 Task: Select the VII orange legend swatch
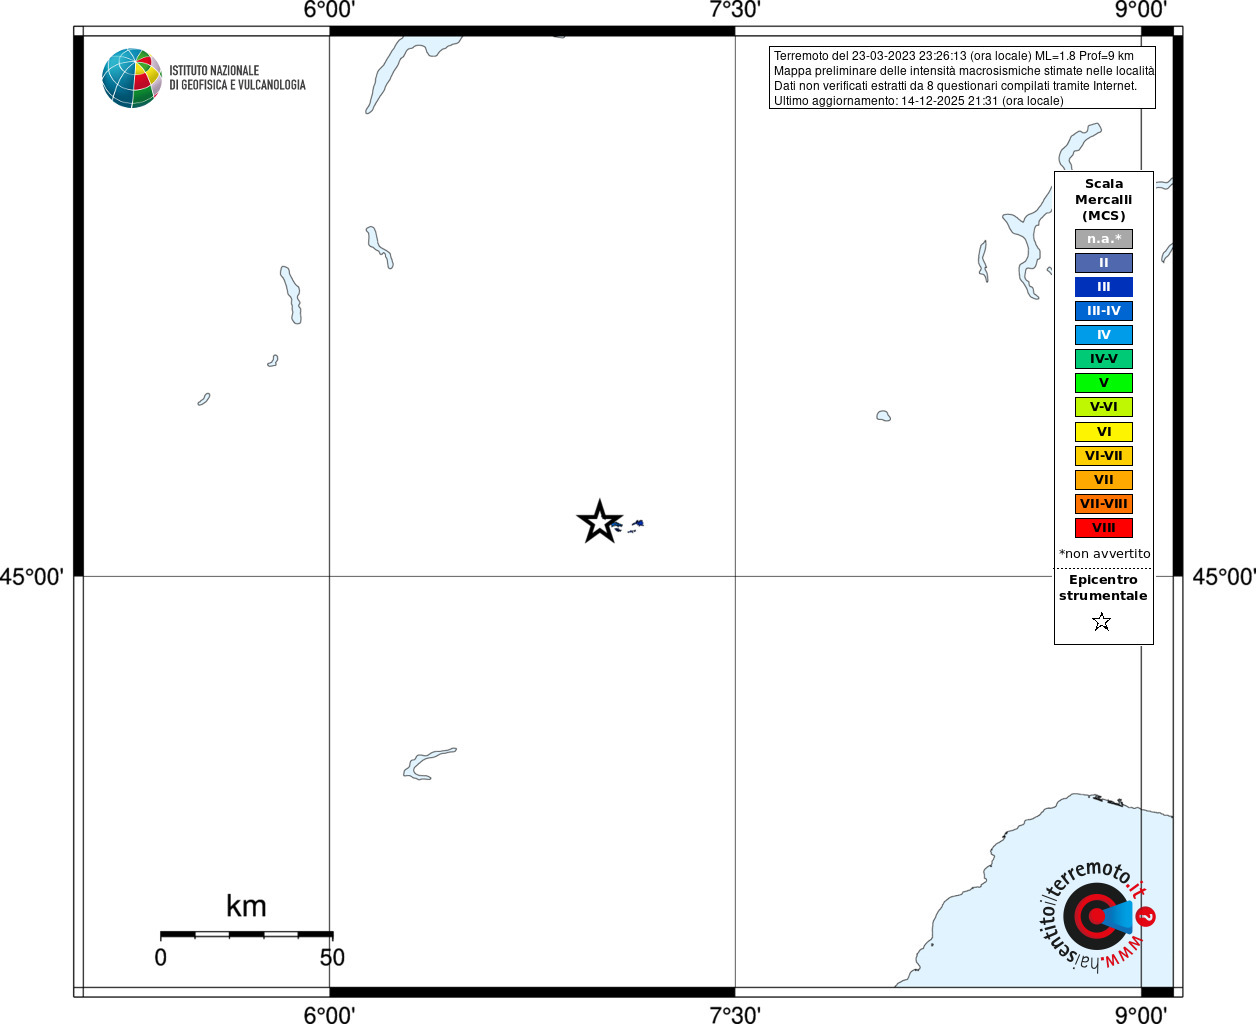coord(1104,480)
